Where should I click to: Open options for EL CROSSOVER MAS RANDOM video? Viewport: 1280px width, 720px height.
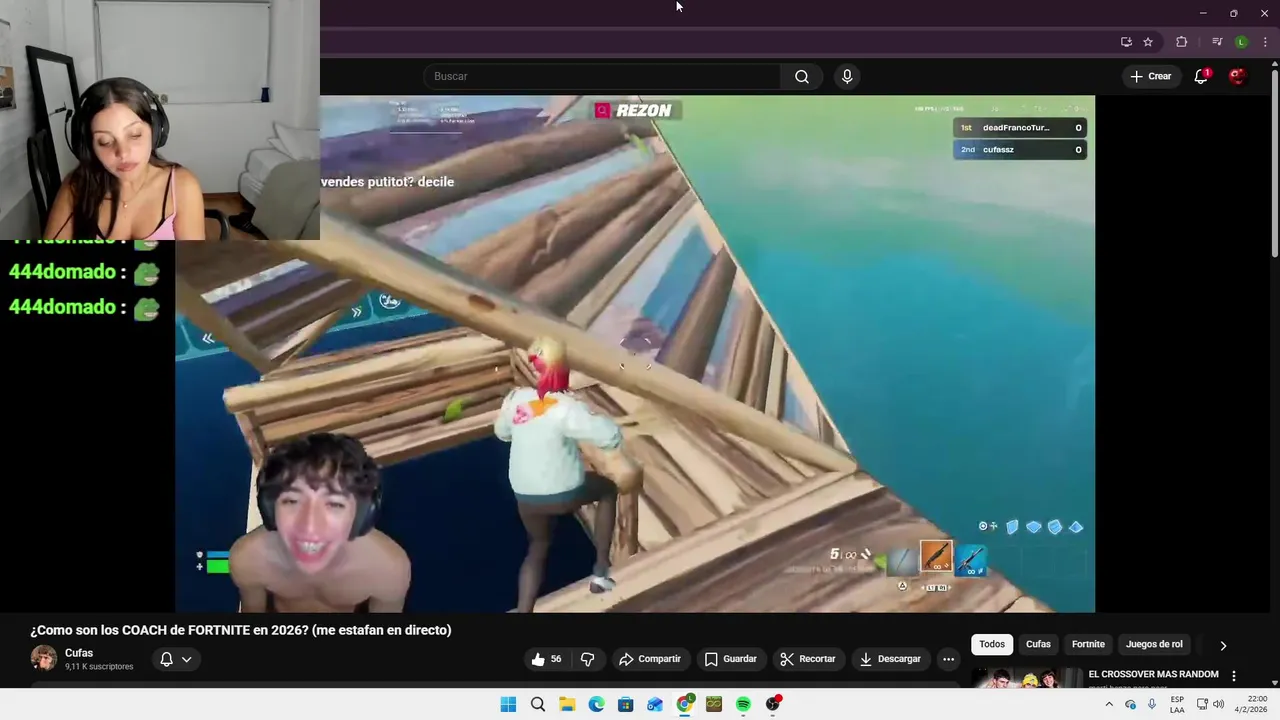[x=1234, y=676]
